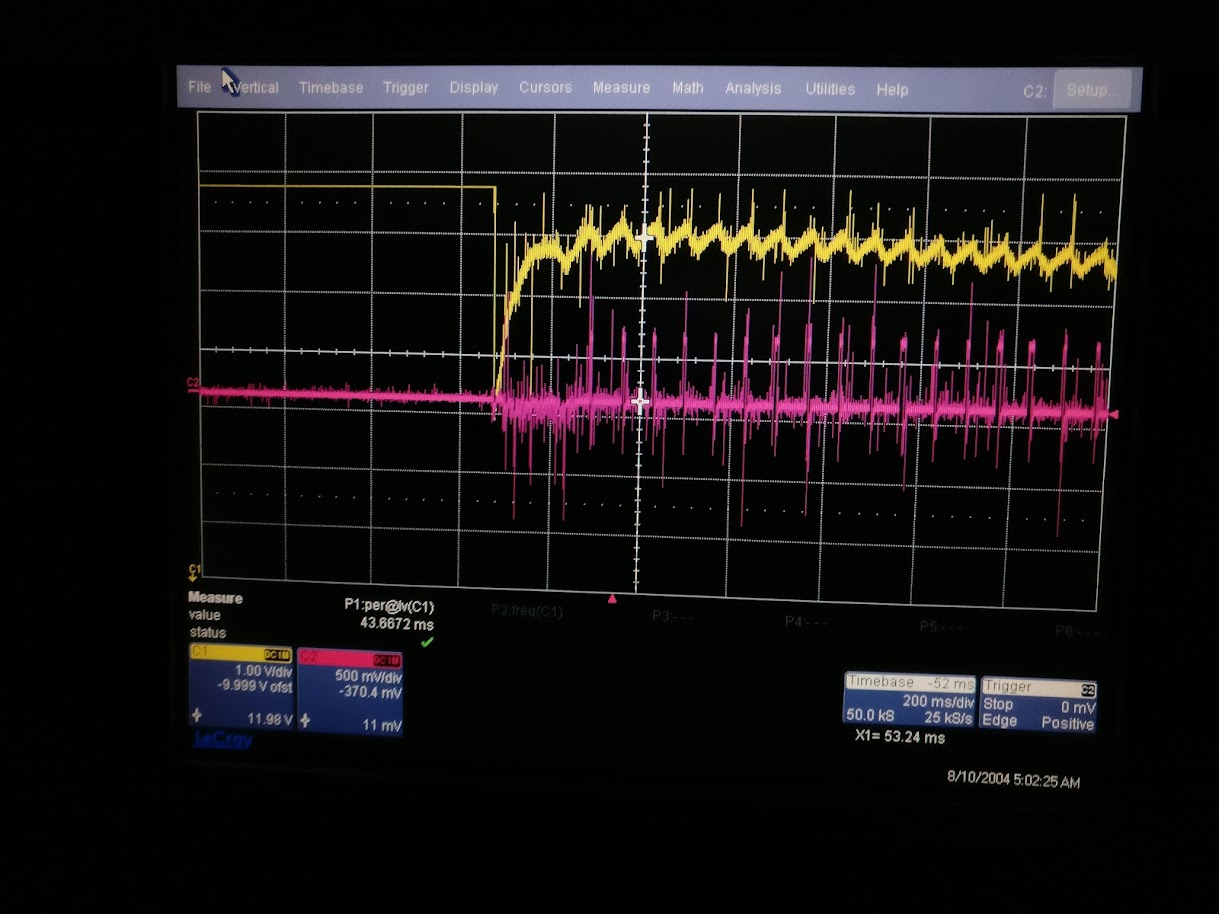The image size is (1219, 914).
Task: Click the Measure label in the readout area
Action: tap(215, 598)
